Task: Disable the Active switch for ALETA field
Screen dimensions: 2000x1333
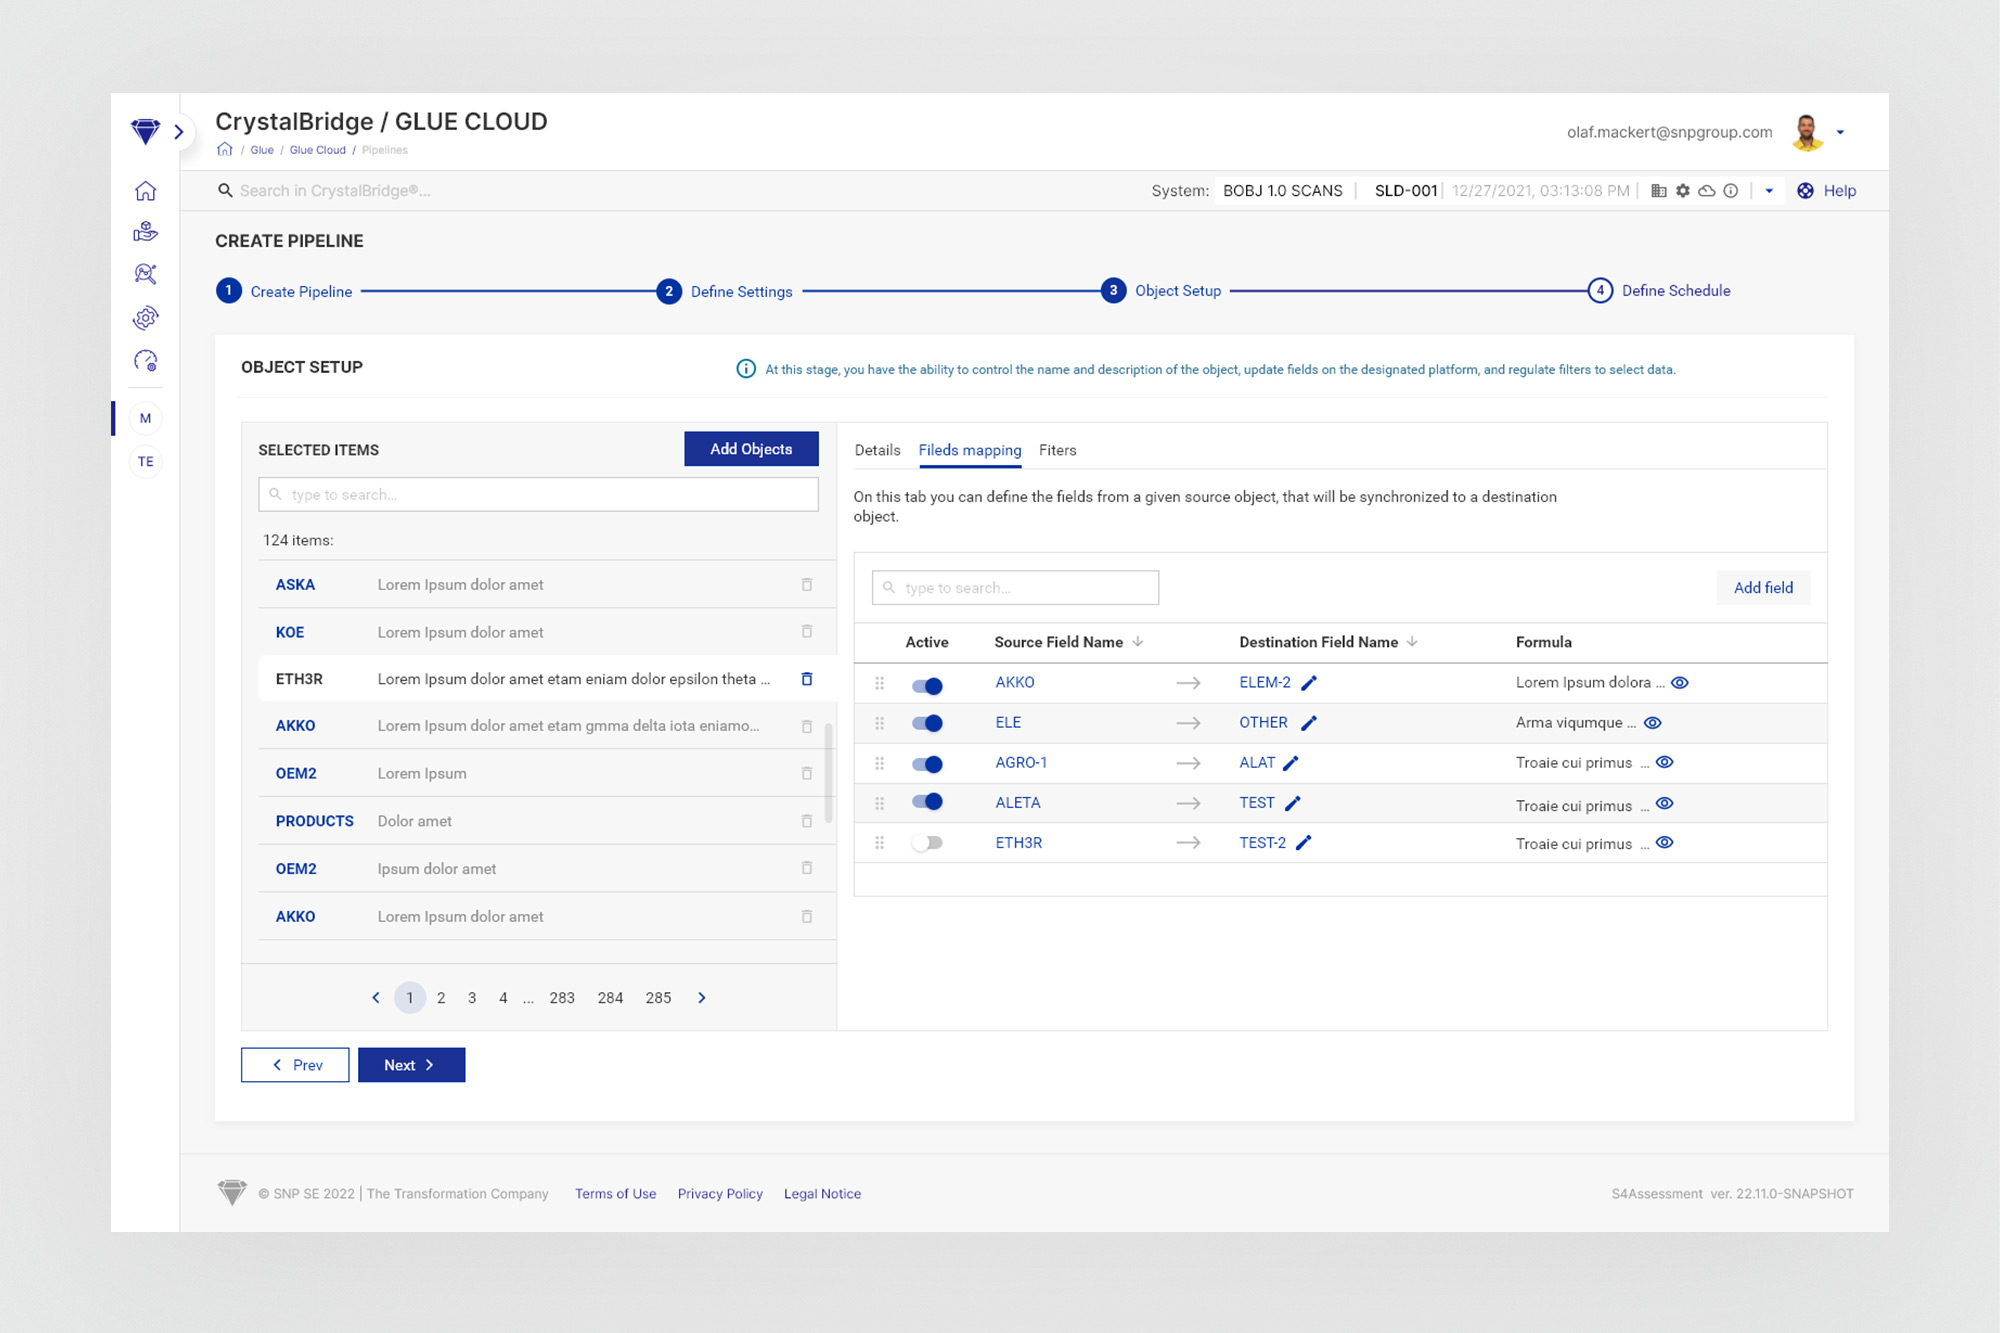Action: [927, 802]
